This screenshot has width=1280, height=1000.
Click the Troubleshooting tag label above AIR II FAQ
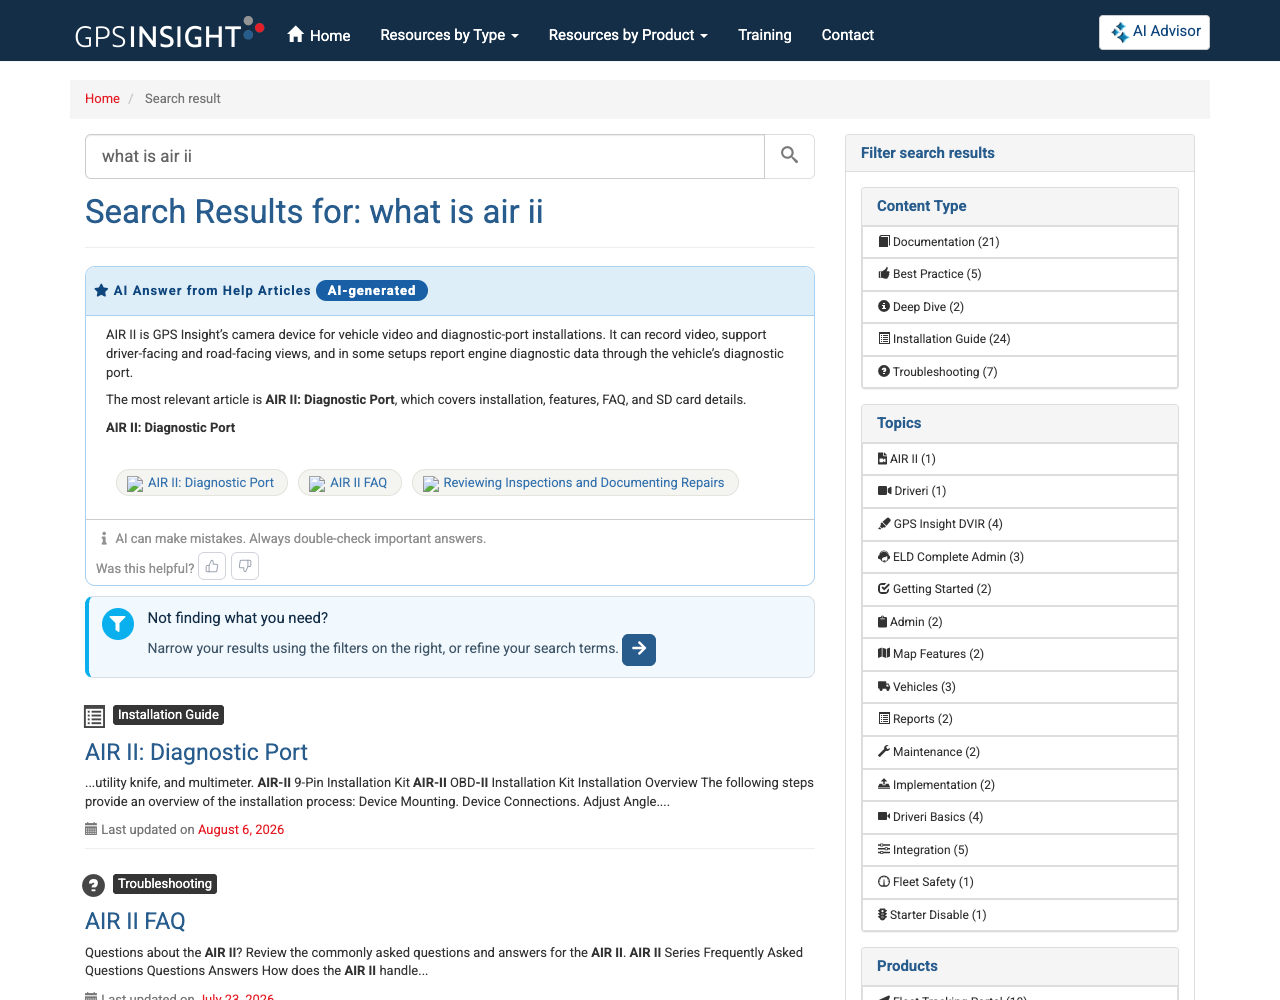point(165,884)
